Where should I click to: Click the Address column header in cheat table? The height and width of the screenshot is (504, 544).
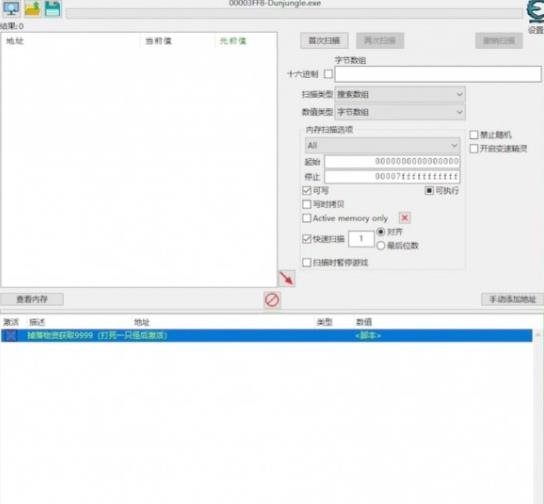pyautogui.click(x=142, y=322)
